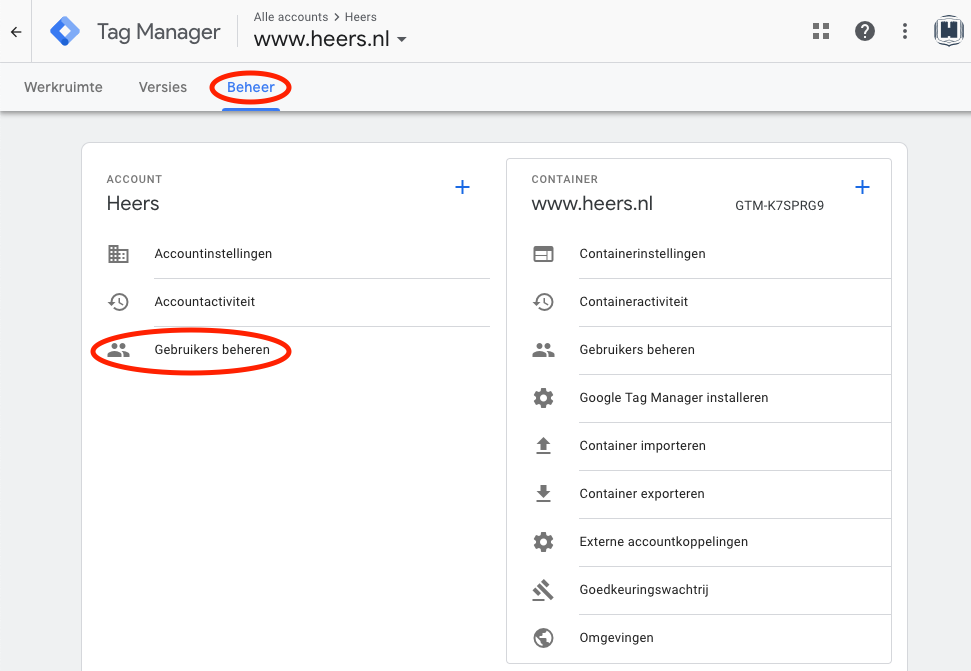This screenshot has width=971, height=671.
Task: Click the Accountactiviteit history icon
Action: tap(118, 302)
